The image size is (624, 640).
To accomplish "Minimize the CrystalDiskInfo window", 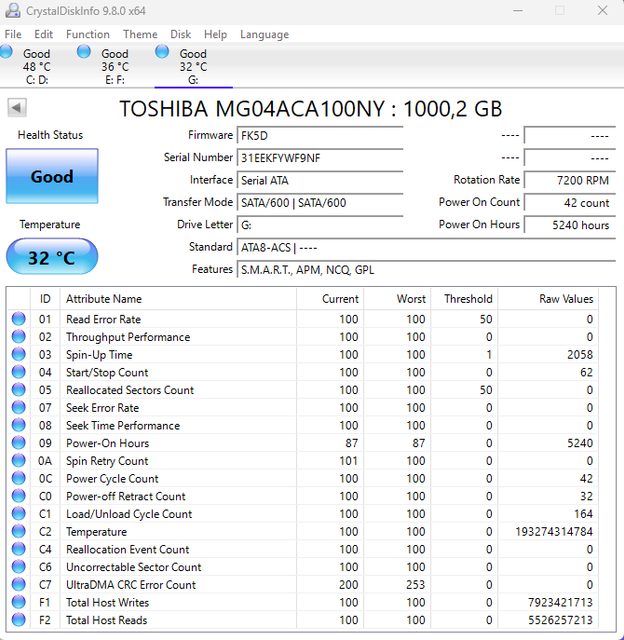I will (518, 11).
